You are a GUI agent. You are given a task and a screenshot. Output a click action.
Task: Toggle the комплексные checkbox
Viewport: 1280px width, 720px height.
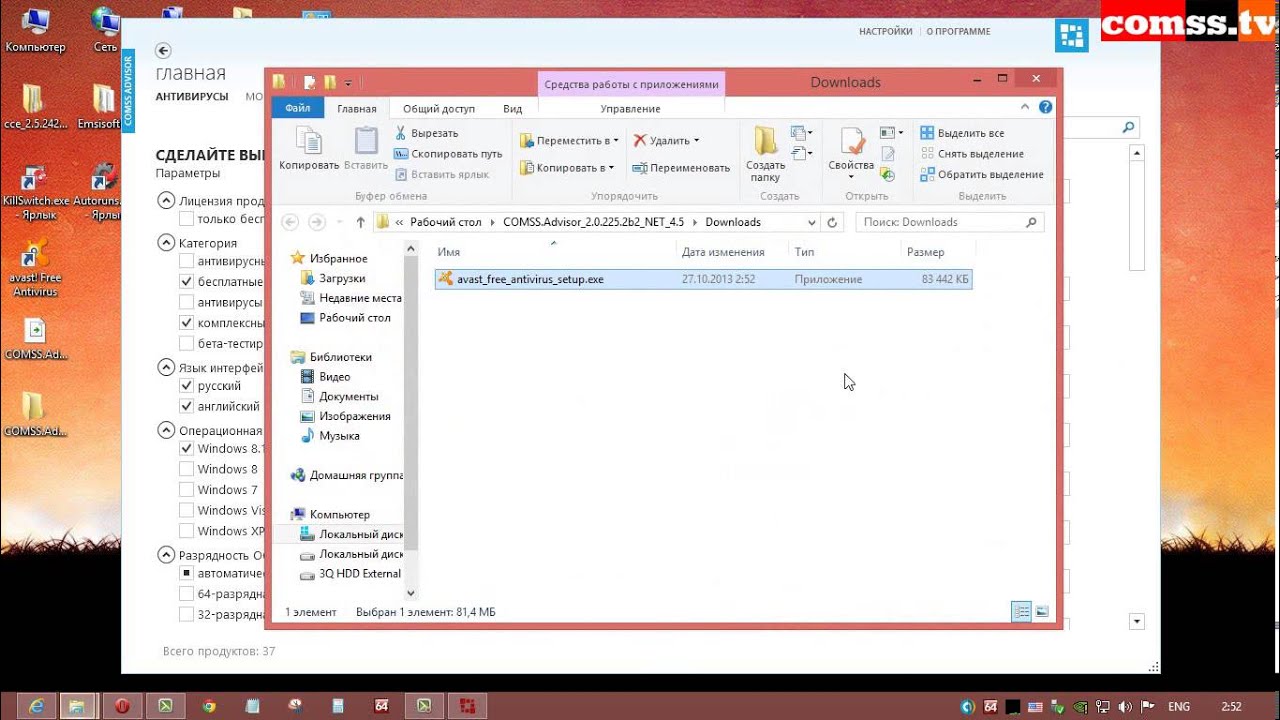pyautogui.click(x=186, y=323)
